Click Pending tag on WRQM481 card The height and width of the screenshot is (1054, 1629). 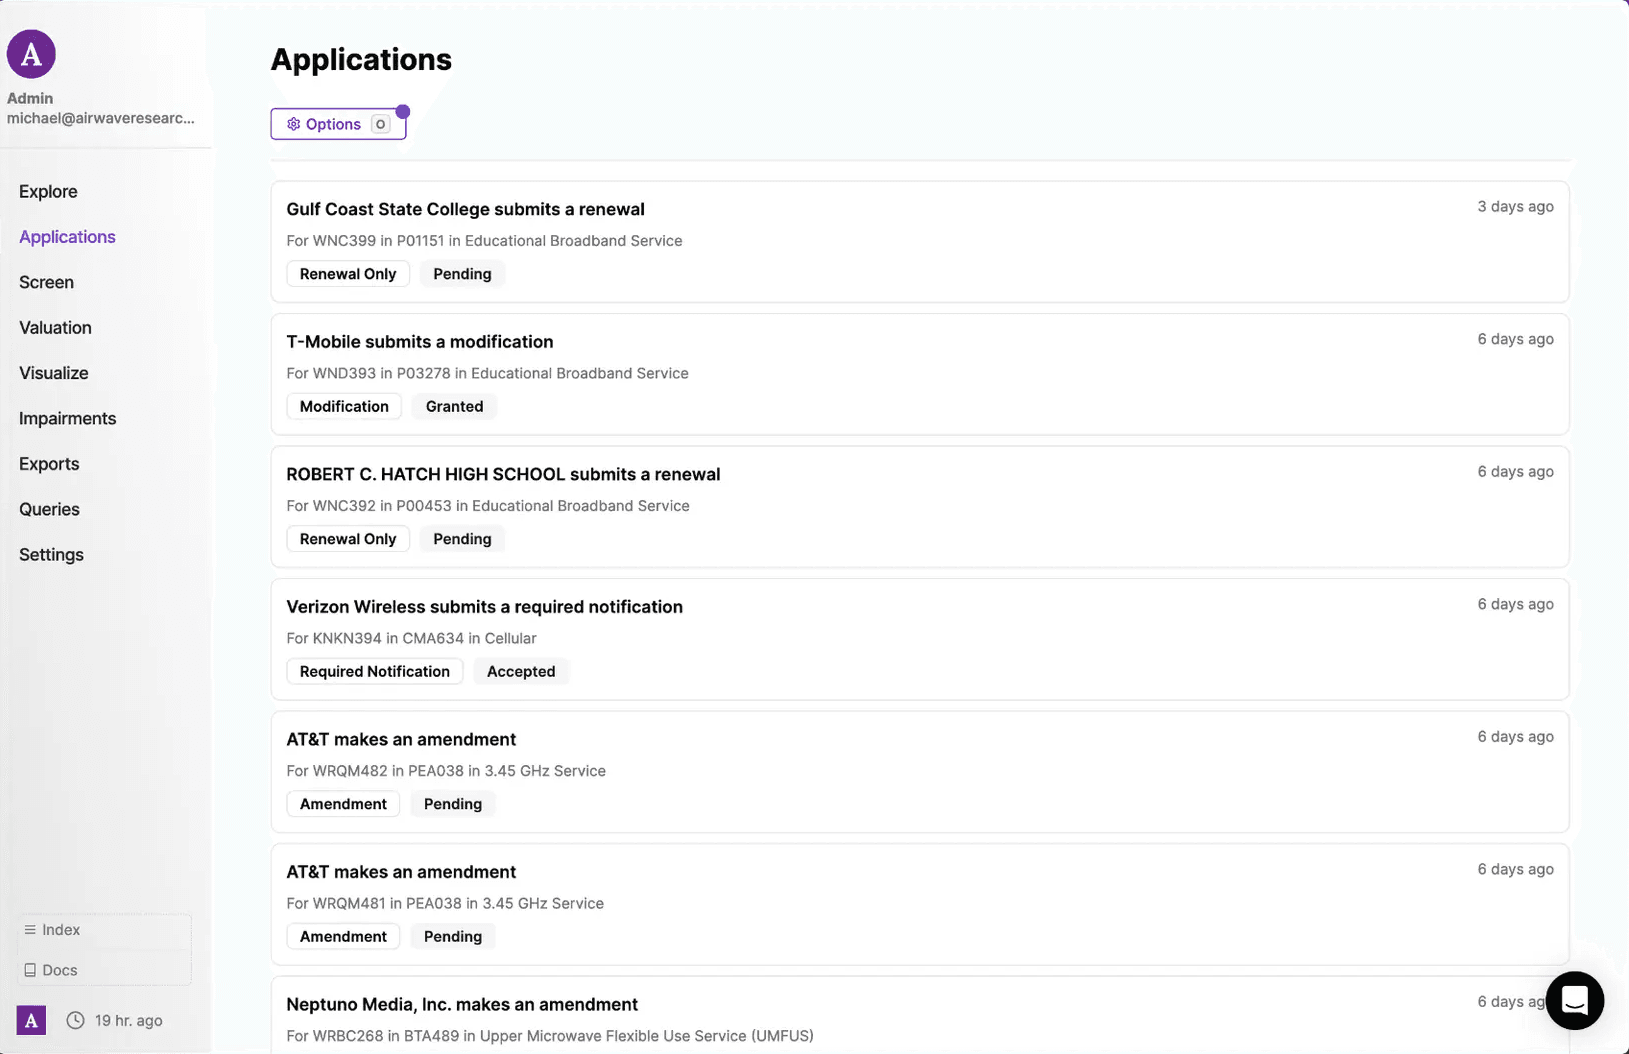453,936
